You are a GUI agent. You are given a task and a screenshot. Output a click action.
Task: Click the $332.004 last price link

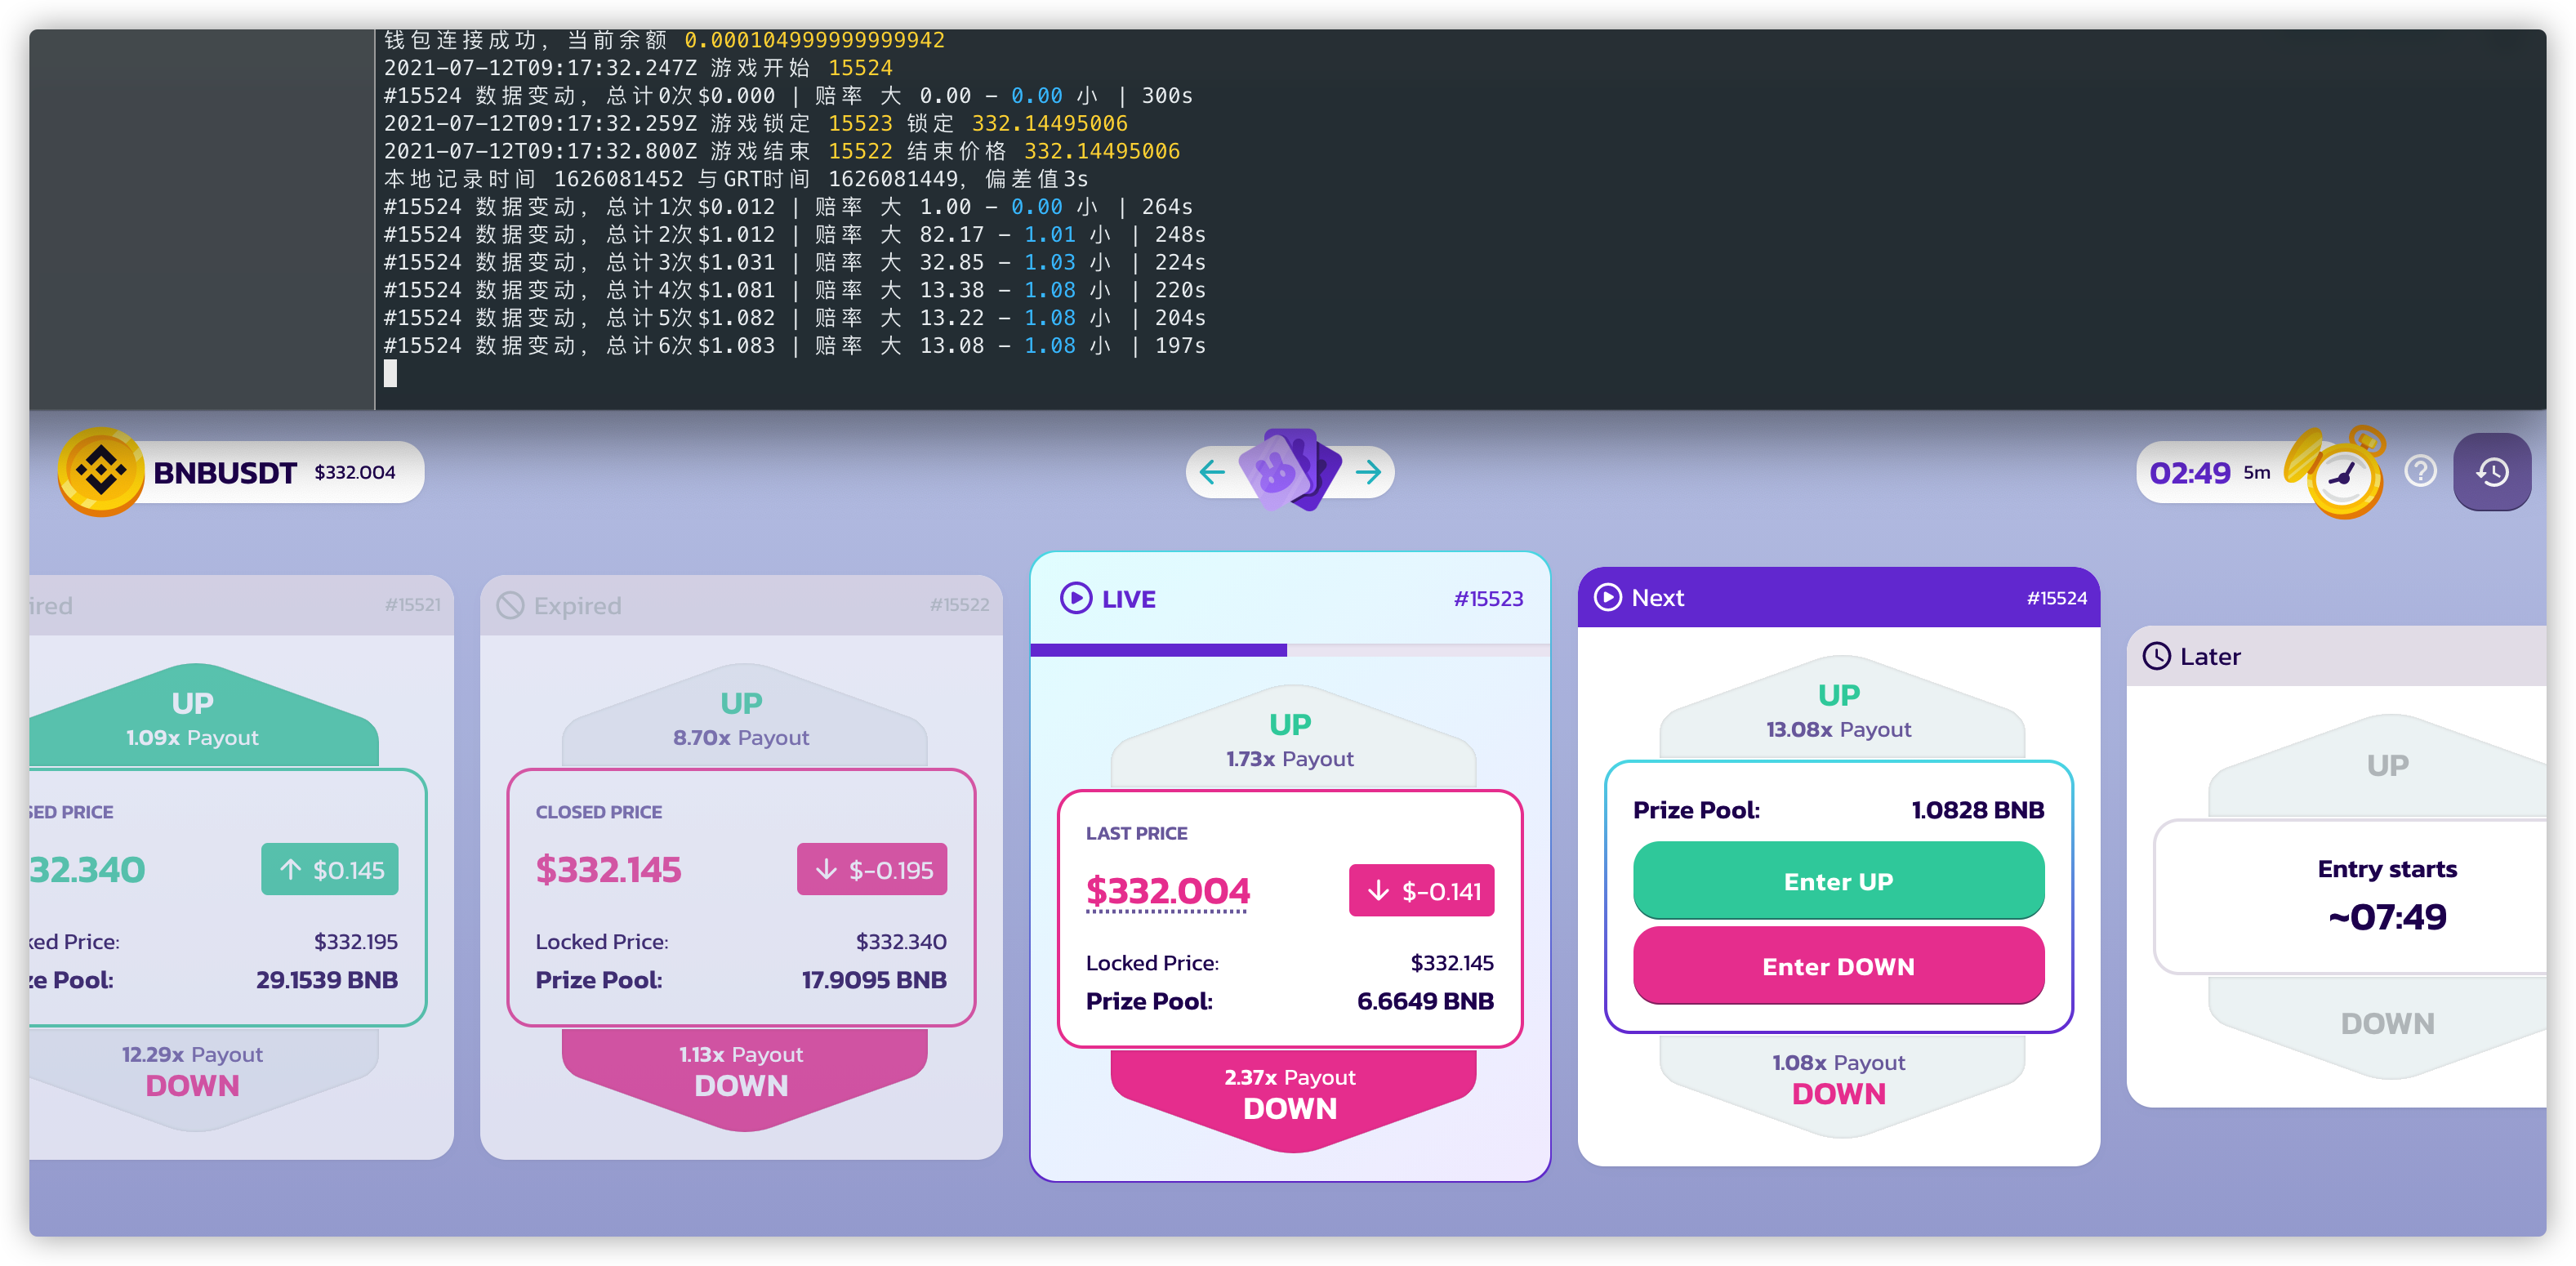pyautogui.click(x=1167, y=891)
